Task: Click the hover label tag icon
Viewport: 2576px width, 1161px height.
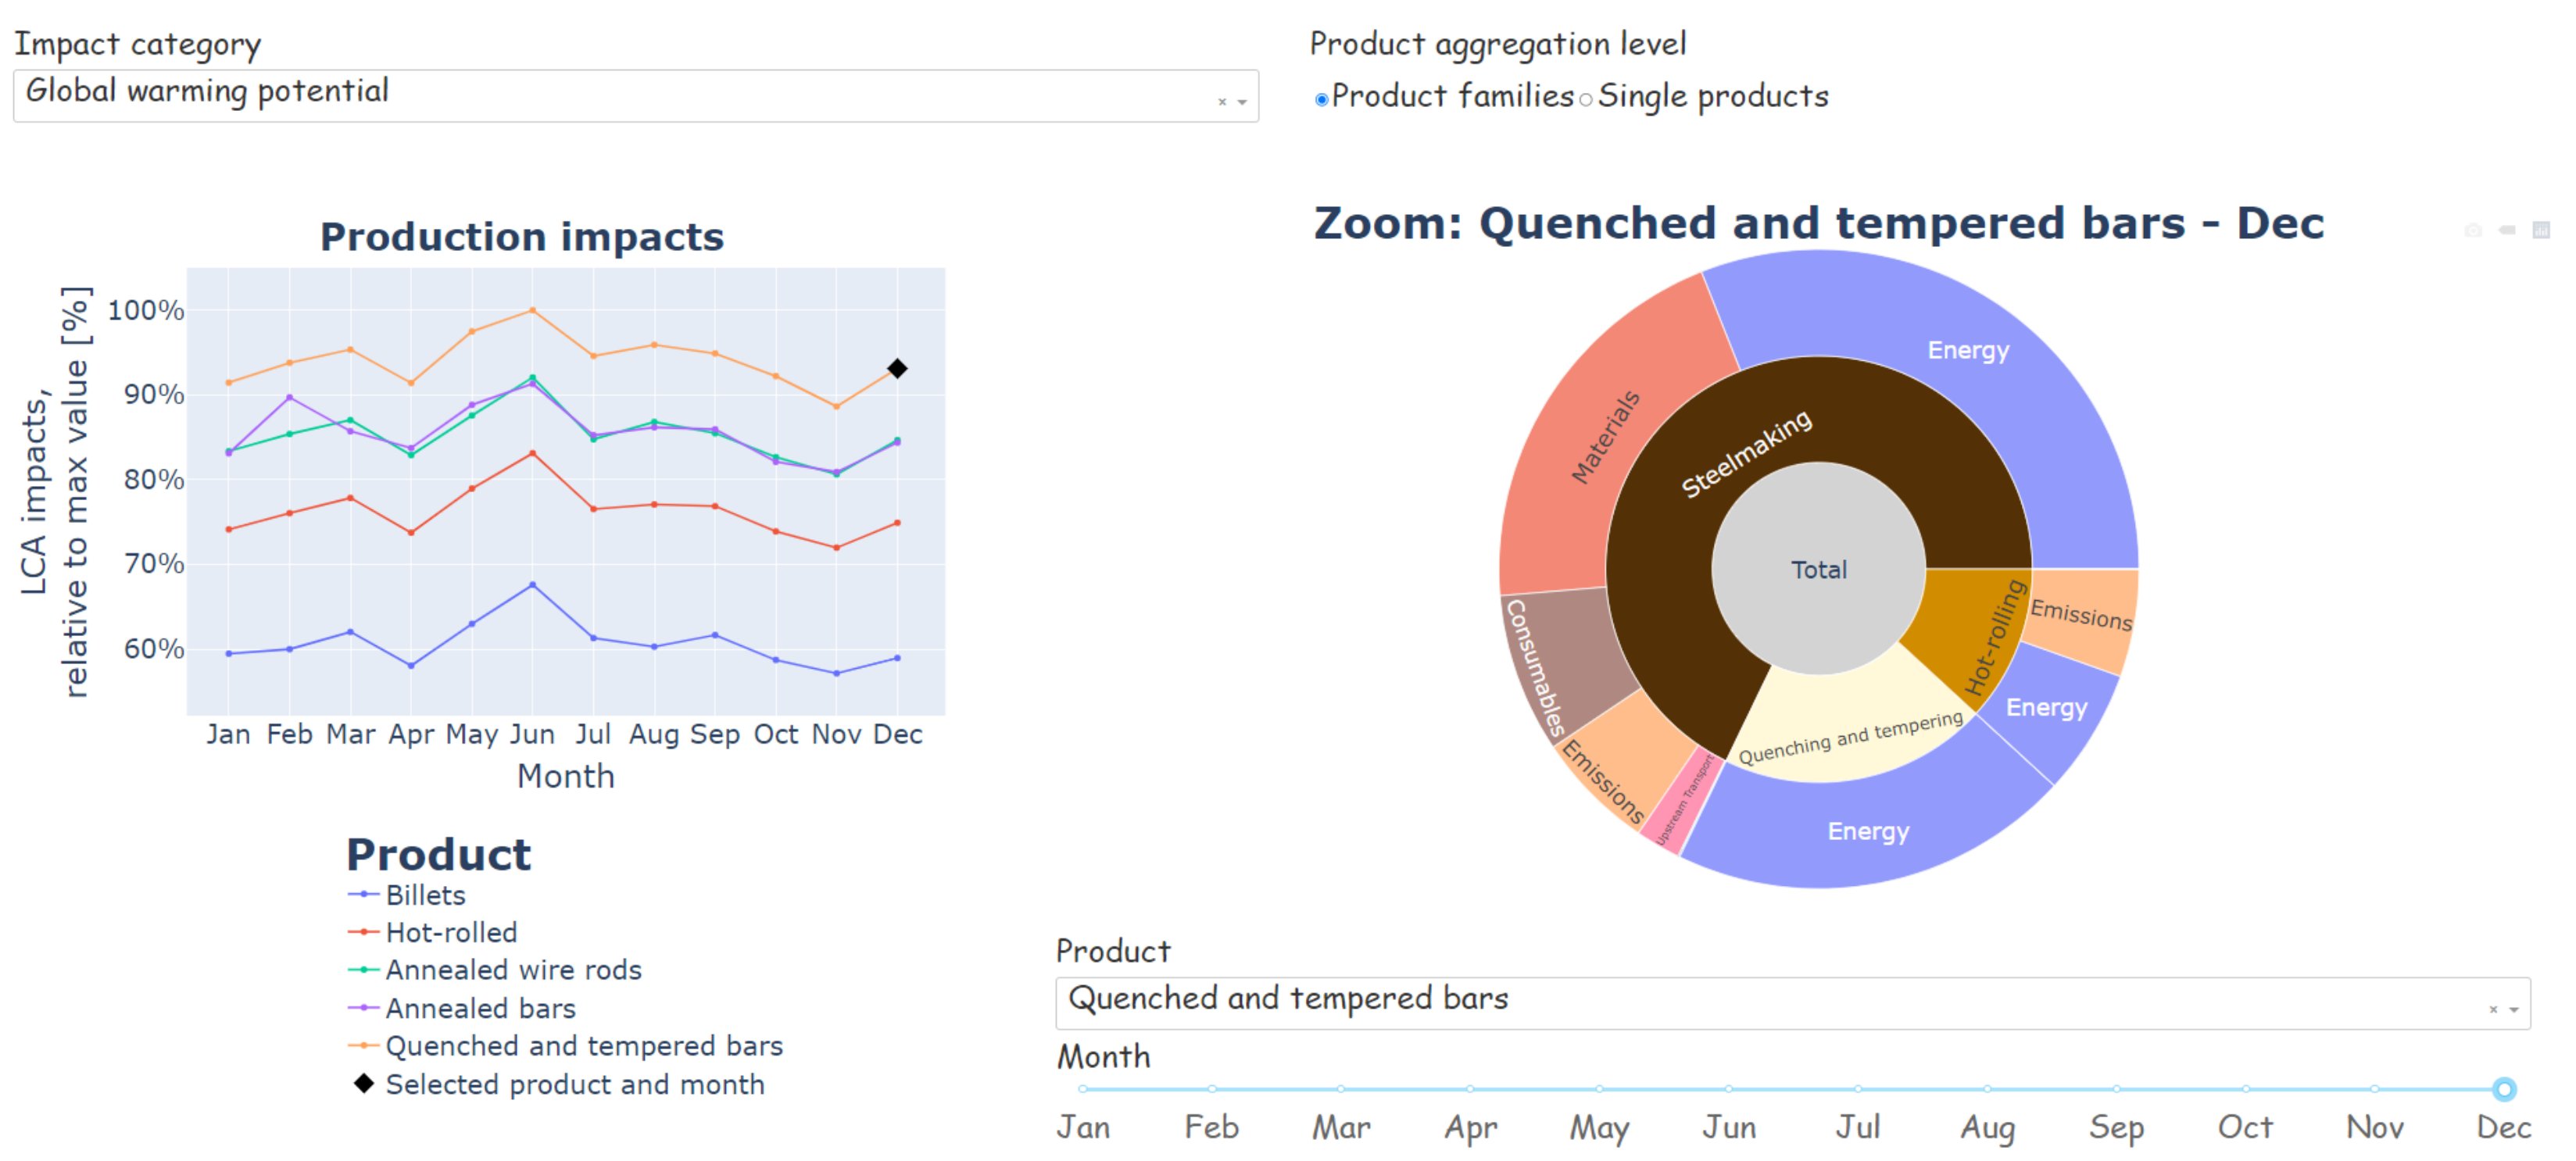Action: [2507, 230]
